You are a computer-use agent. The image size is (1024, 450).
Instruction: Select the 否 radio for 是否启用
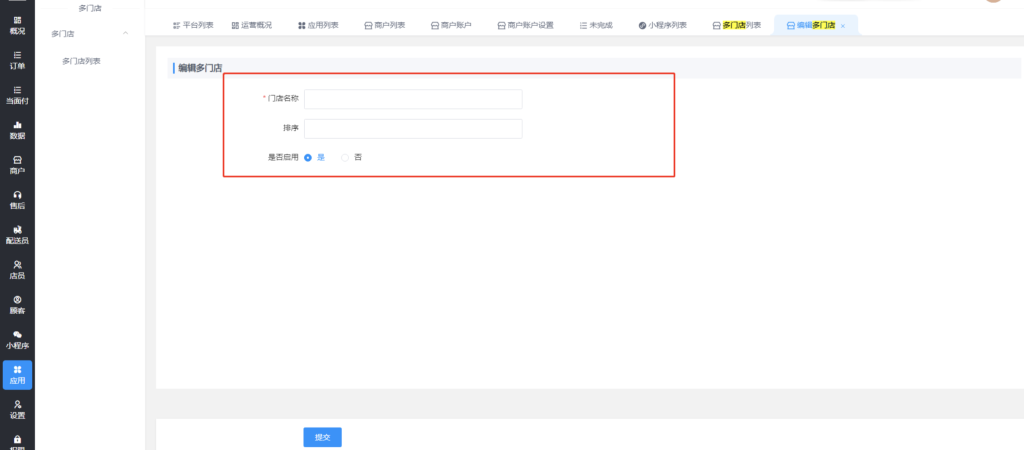(346, 157)
